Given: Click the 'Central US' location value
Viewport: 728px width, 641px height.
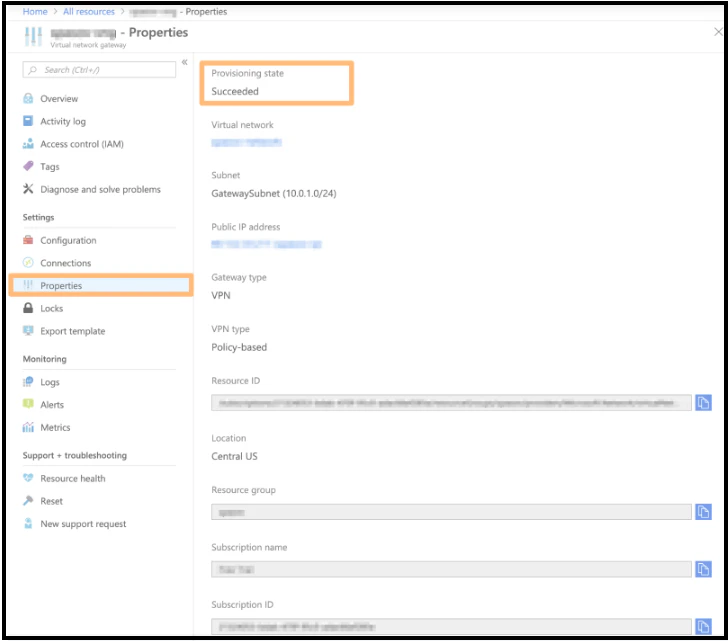Looking at the screenshot, I should click(234, 456).
